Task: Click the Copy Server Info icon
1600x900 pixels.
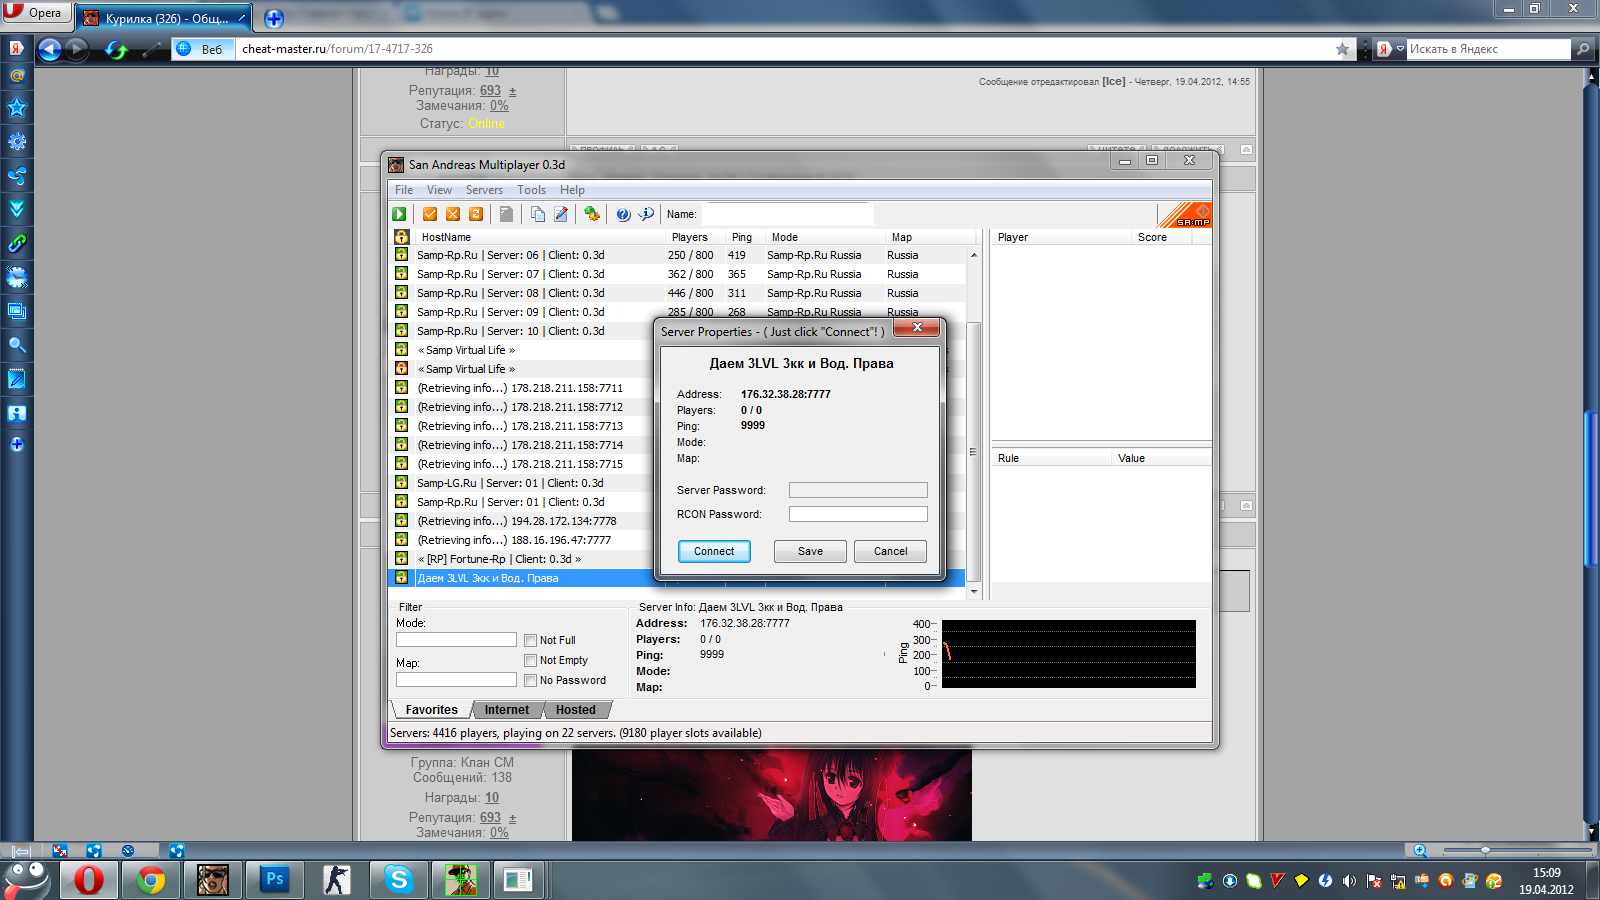Action: pyautogui.click(x=538, y=214)
